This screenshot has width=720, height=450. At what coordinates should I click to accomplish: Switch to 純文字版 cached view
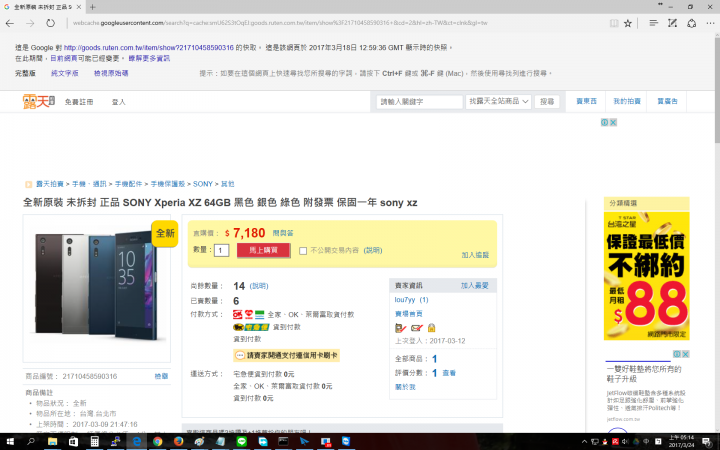pyautogui.click(x=65, y=73)
